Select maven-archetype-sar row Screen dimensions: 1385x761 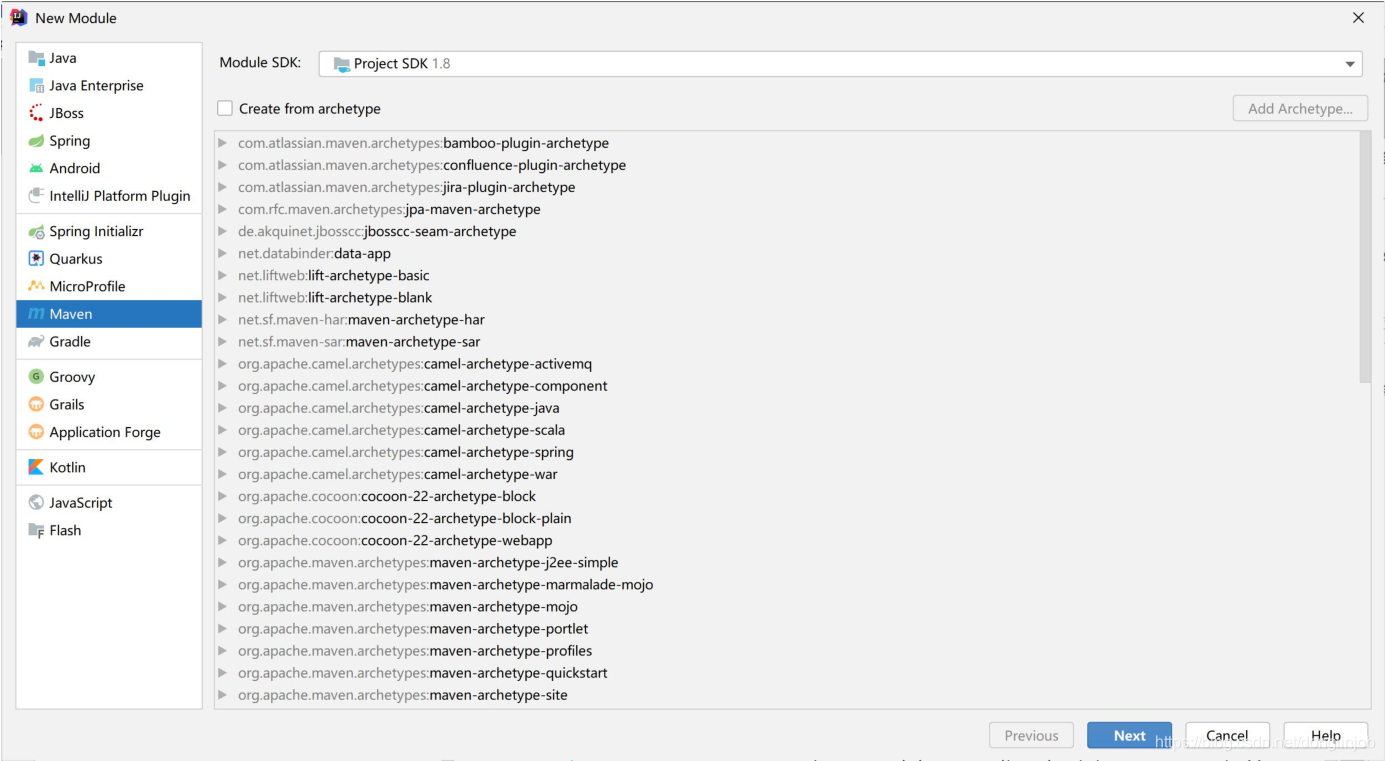pyautogui.click(x=786, y=341)
